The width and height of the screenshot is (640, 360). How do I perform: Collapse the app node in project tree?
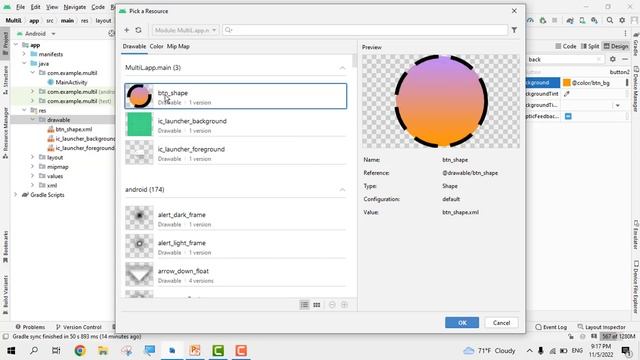click(x=16, y=45)
